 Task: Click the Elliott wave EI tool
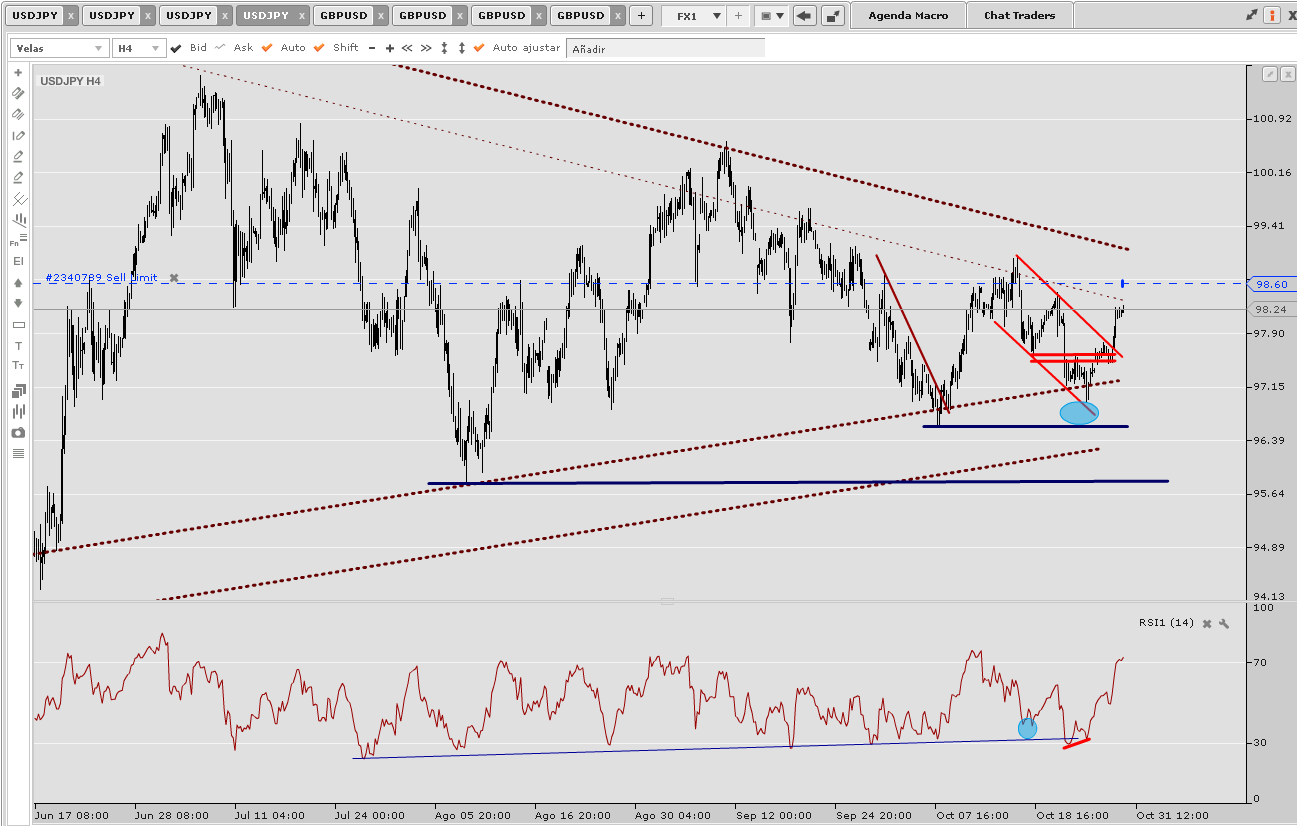coord(18,261)
